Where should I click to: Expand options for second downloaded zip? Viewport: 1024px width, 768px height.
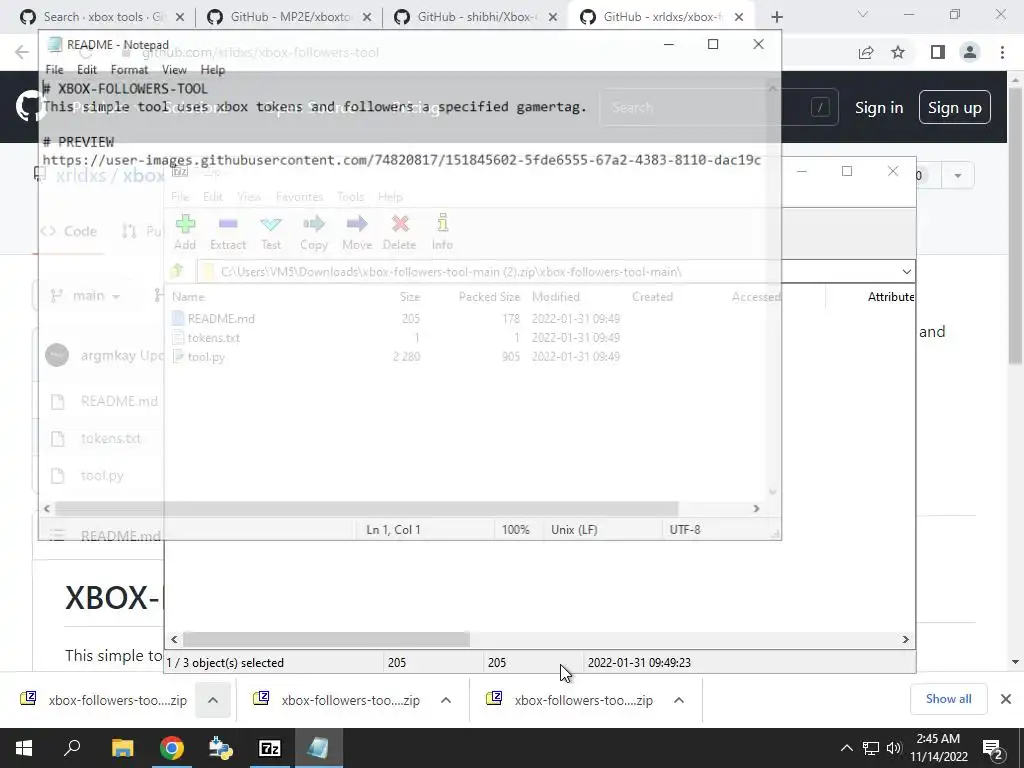[446, 700]
